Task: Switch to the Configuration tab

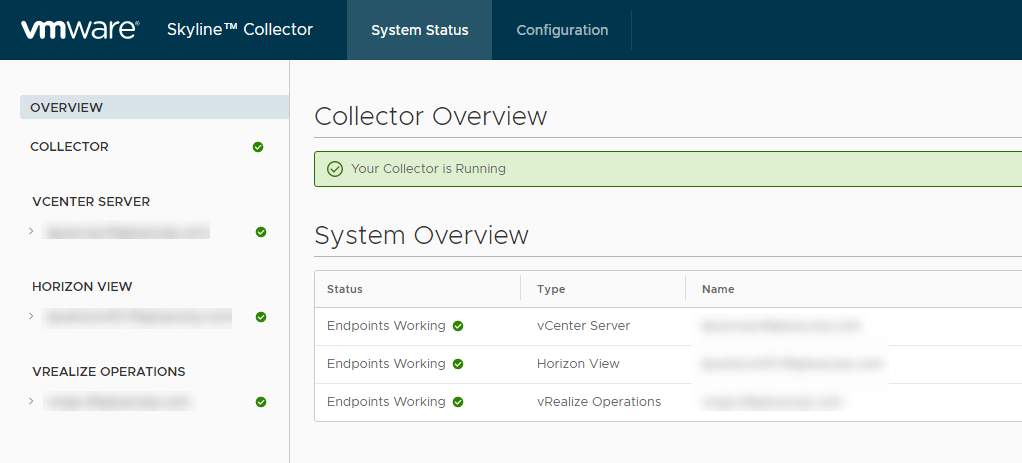Action: coord(562,30)
